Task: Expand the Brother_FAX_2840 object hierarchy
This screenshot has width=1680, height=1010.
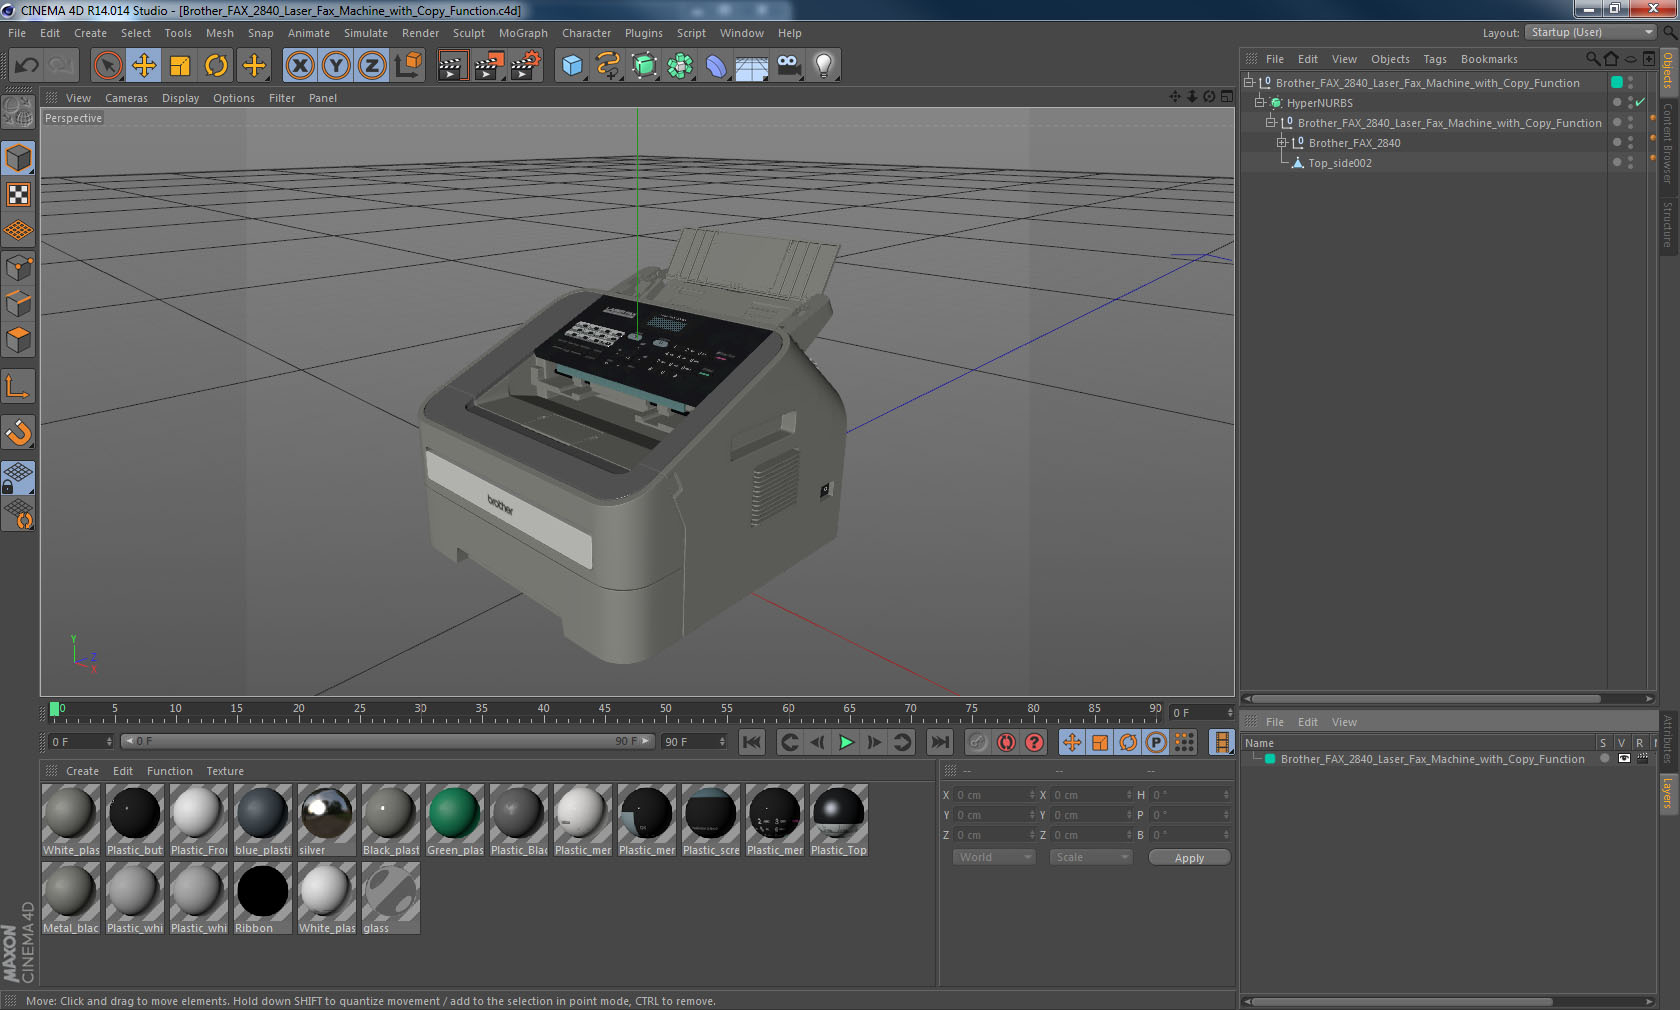Action: pyautogui.click(x=1281, y=142)
